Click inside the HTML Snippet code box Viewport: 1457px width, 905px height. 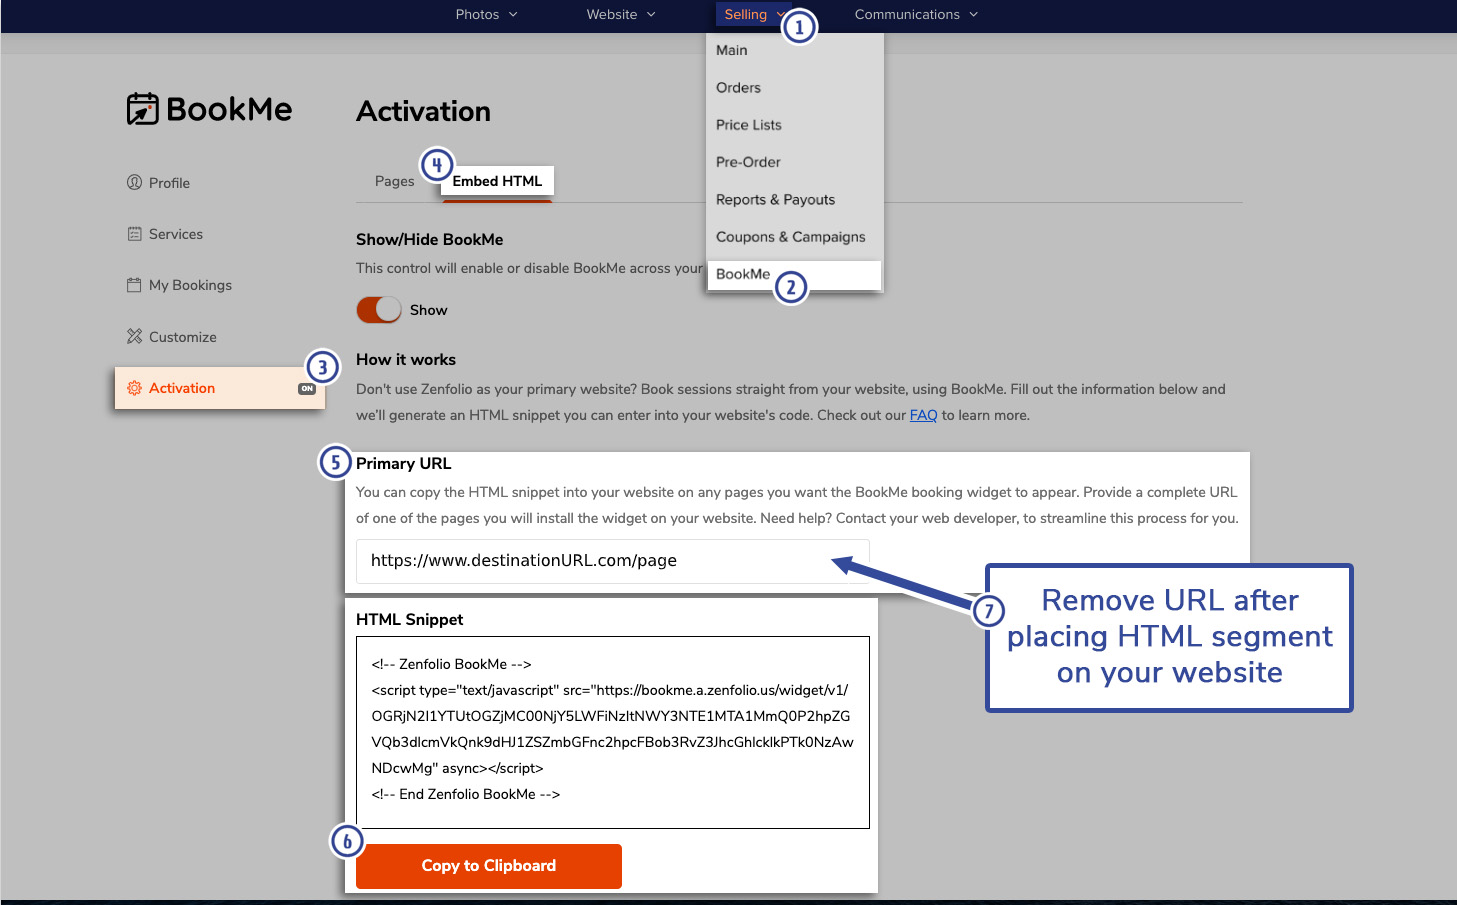(613, 732)
